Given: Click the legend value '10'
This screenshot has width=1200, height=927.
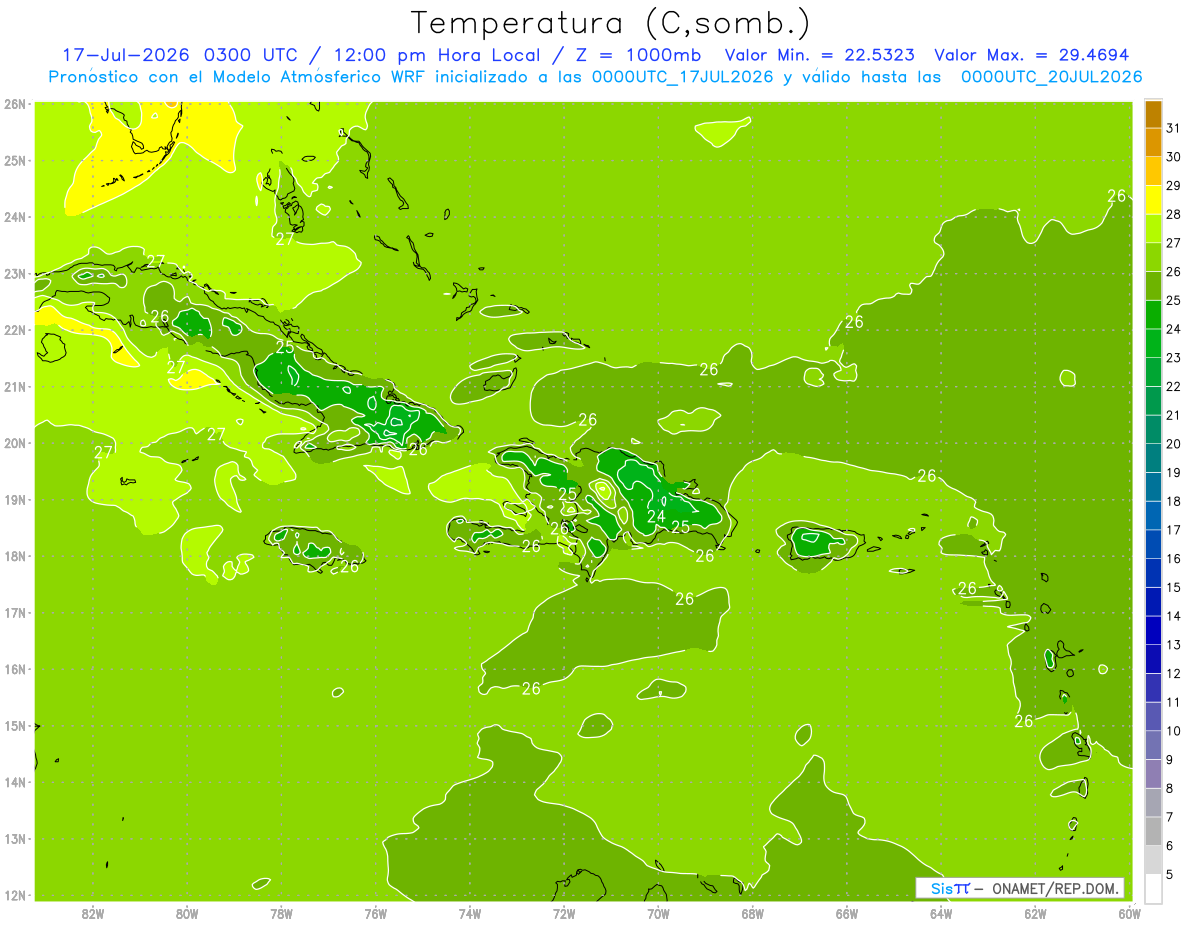Looking at the screenshot, I should (x=1173, y=731).
